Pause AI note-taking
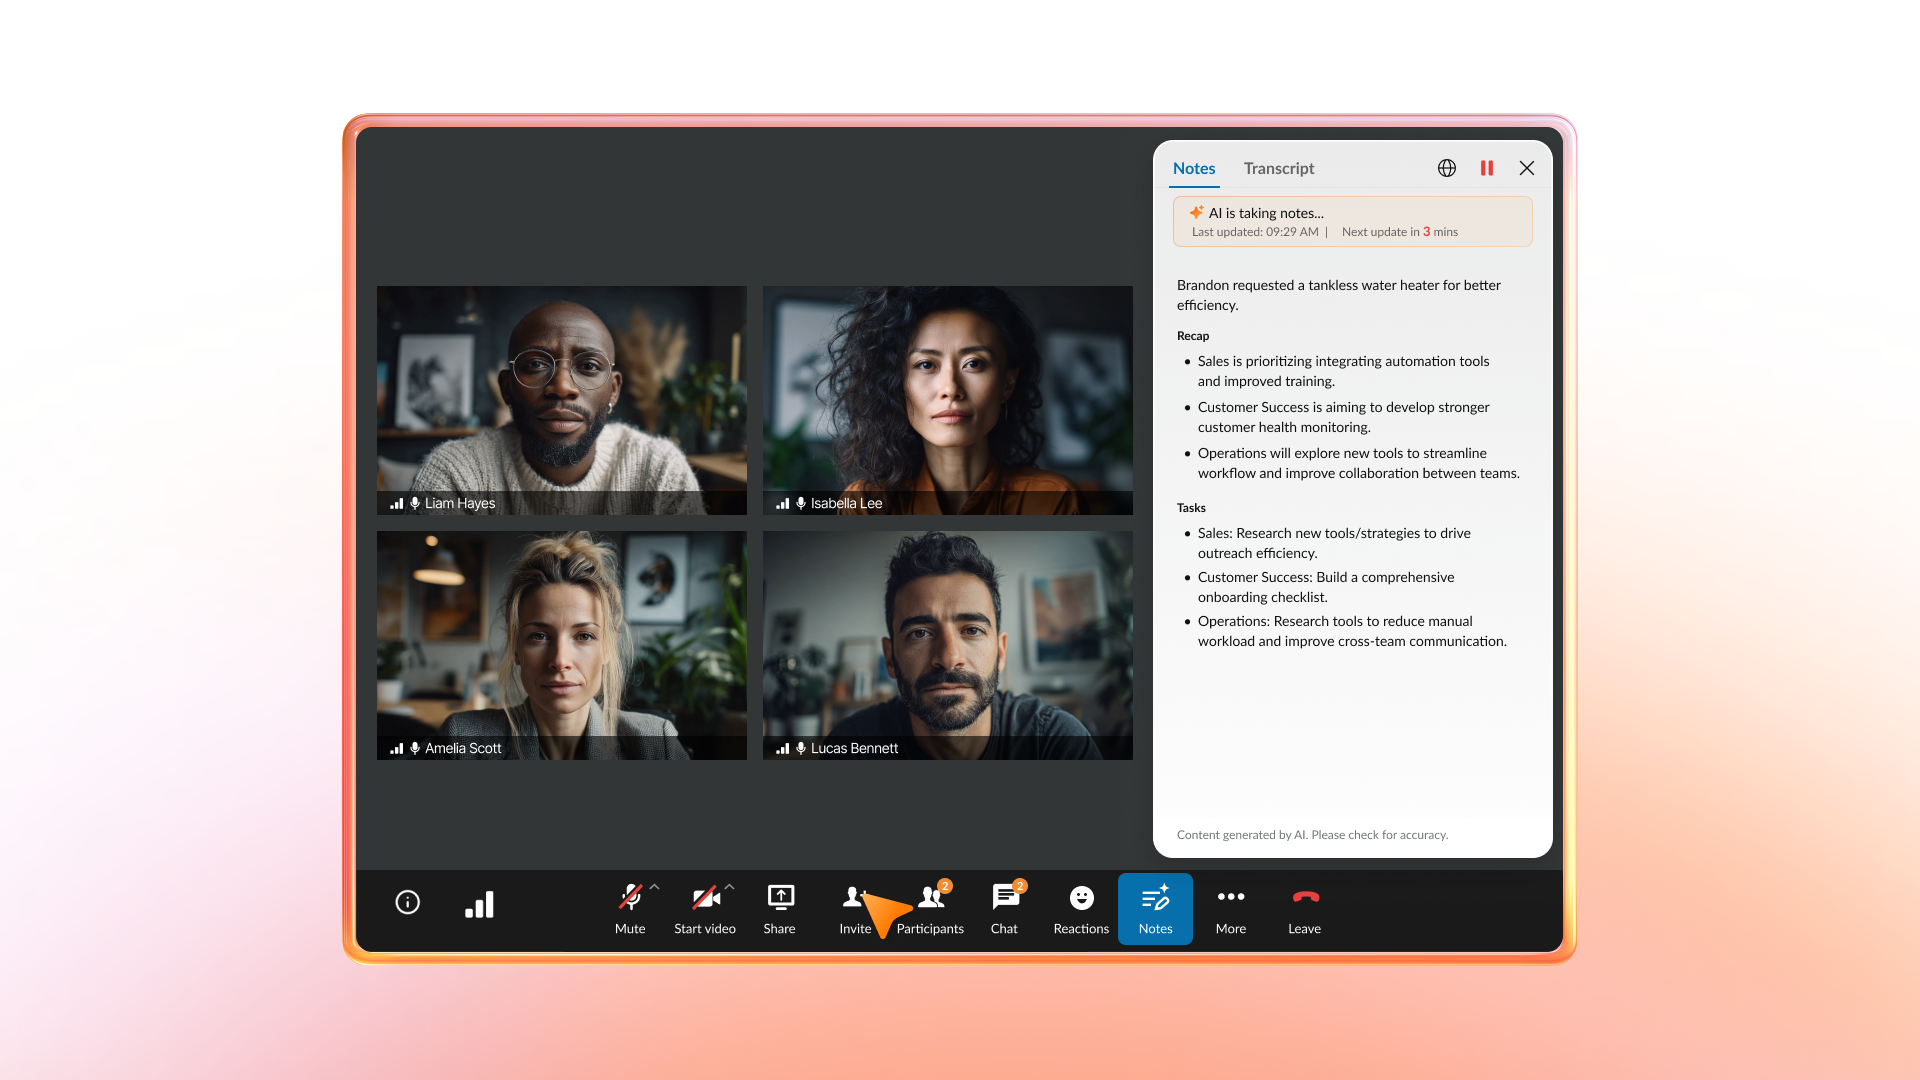Screen dimensions: 1920x1080 [x=1487, y=168]
